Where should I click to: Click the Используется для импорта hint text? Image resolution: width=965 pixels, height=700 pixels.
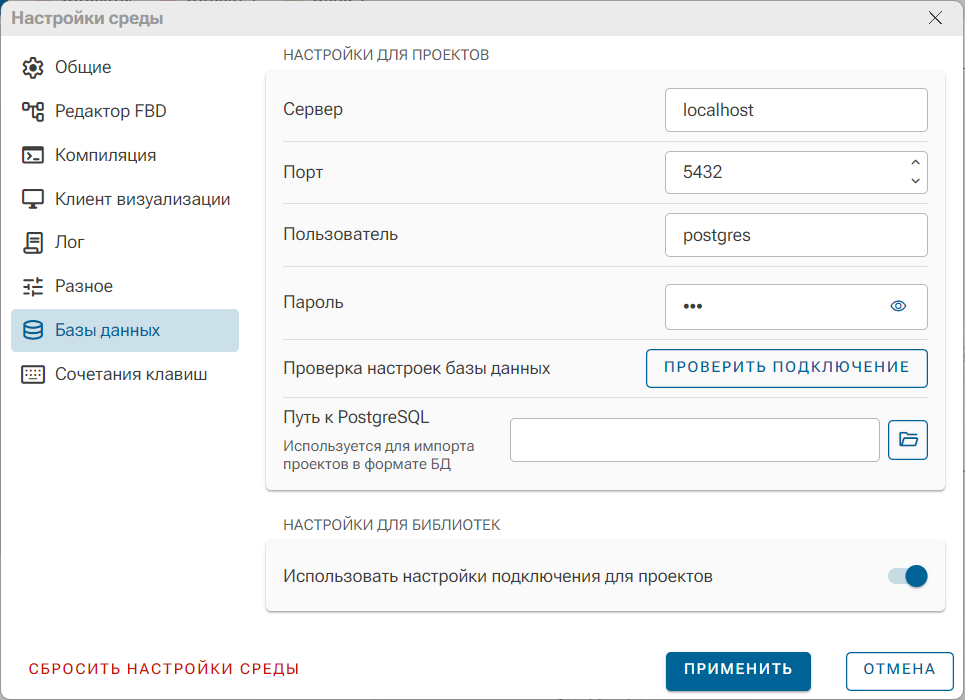378,455
